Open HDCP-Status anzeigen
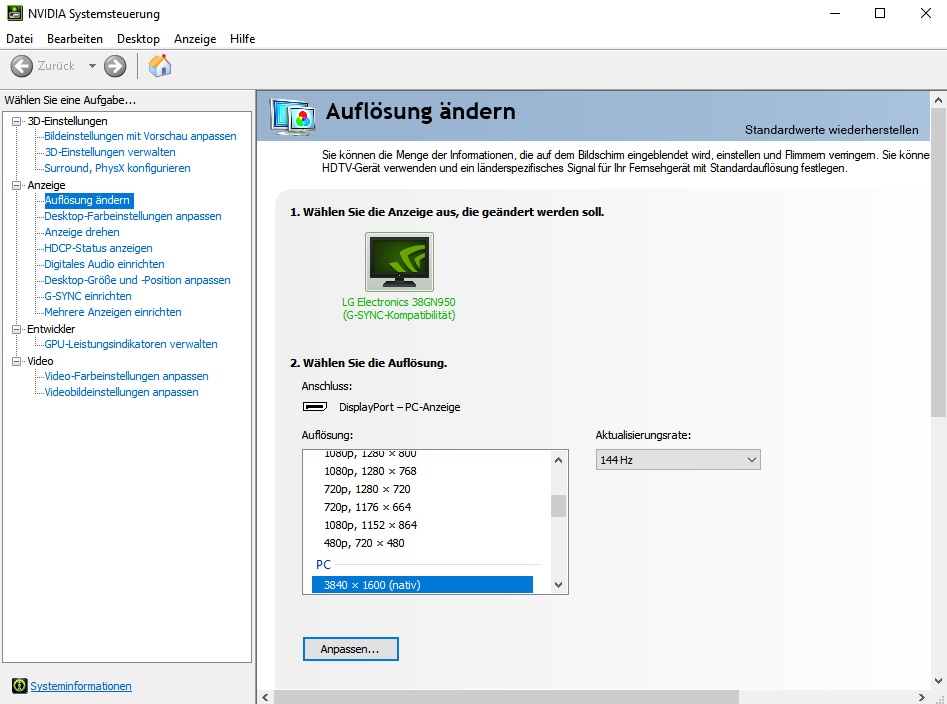Screen dimensions: 947x704 click(x=98, y=248)
